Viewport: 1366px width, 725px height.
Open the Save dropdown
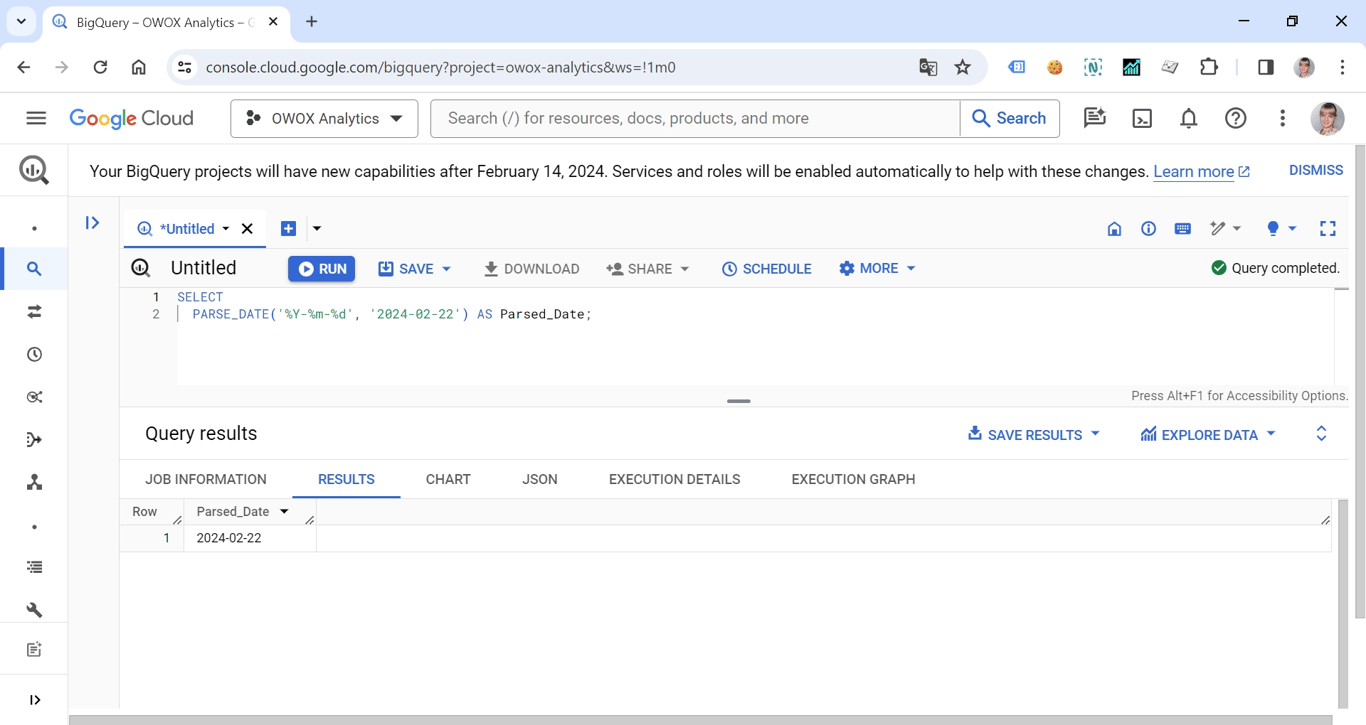(414, 269)
